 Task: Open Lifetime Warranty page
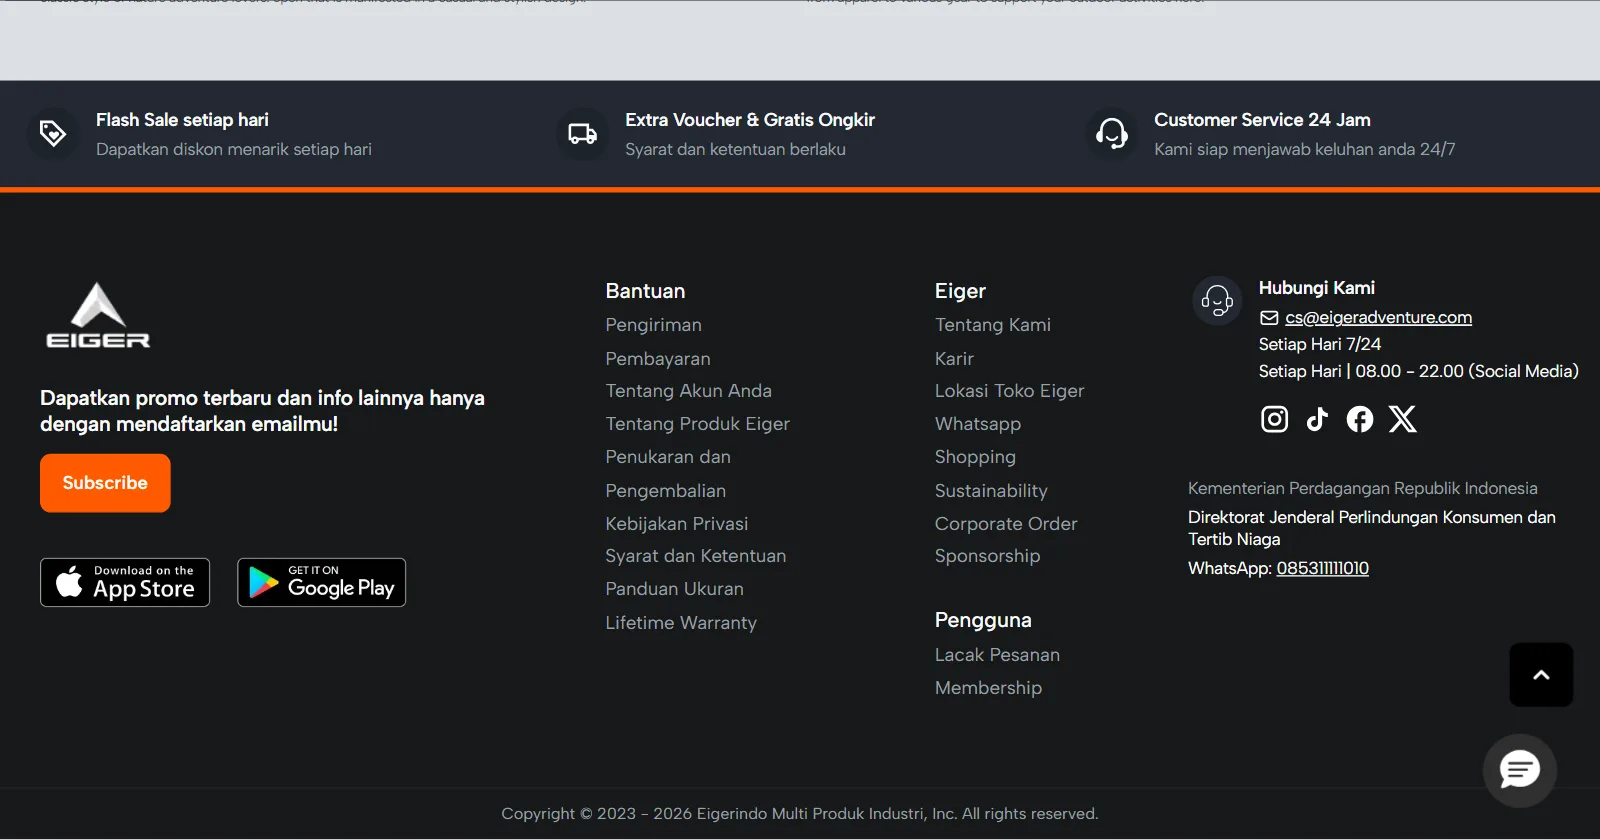coord(681,623)
